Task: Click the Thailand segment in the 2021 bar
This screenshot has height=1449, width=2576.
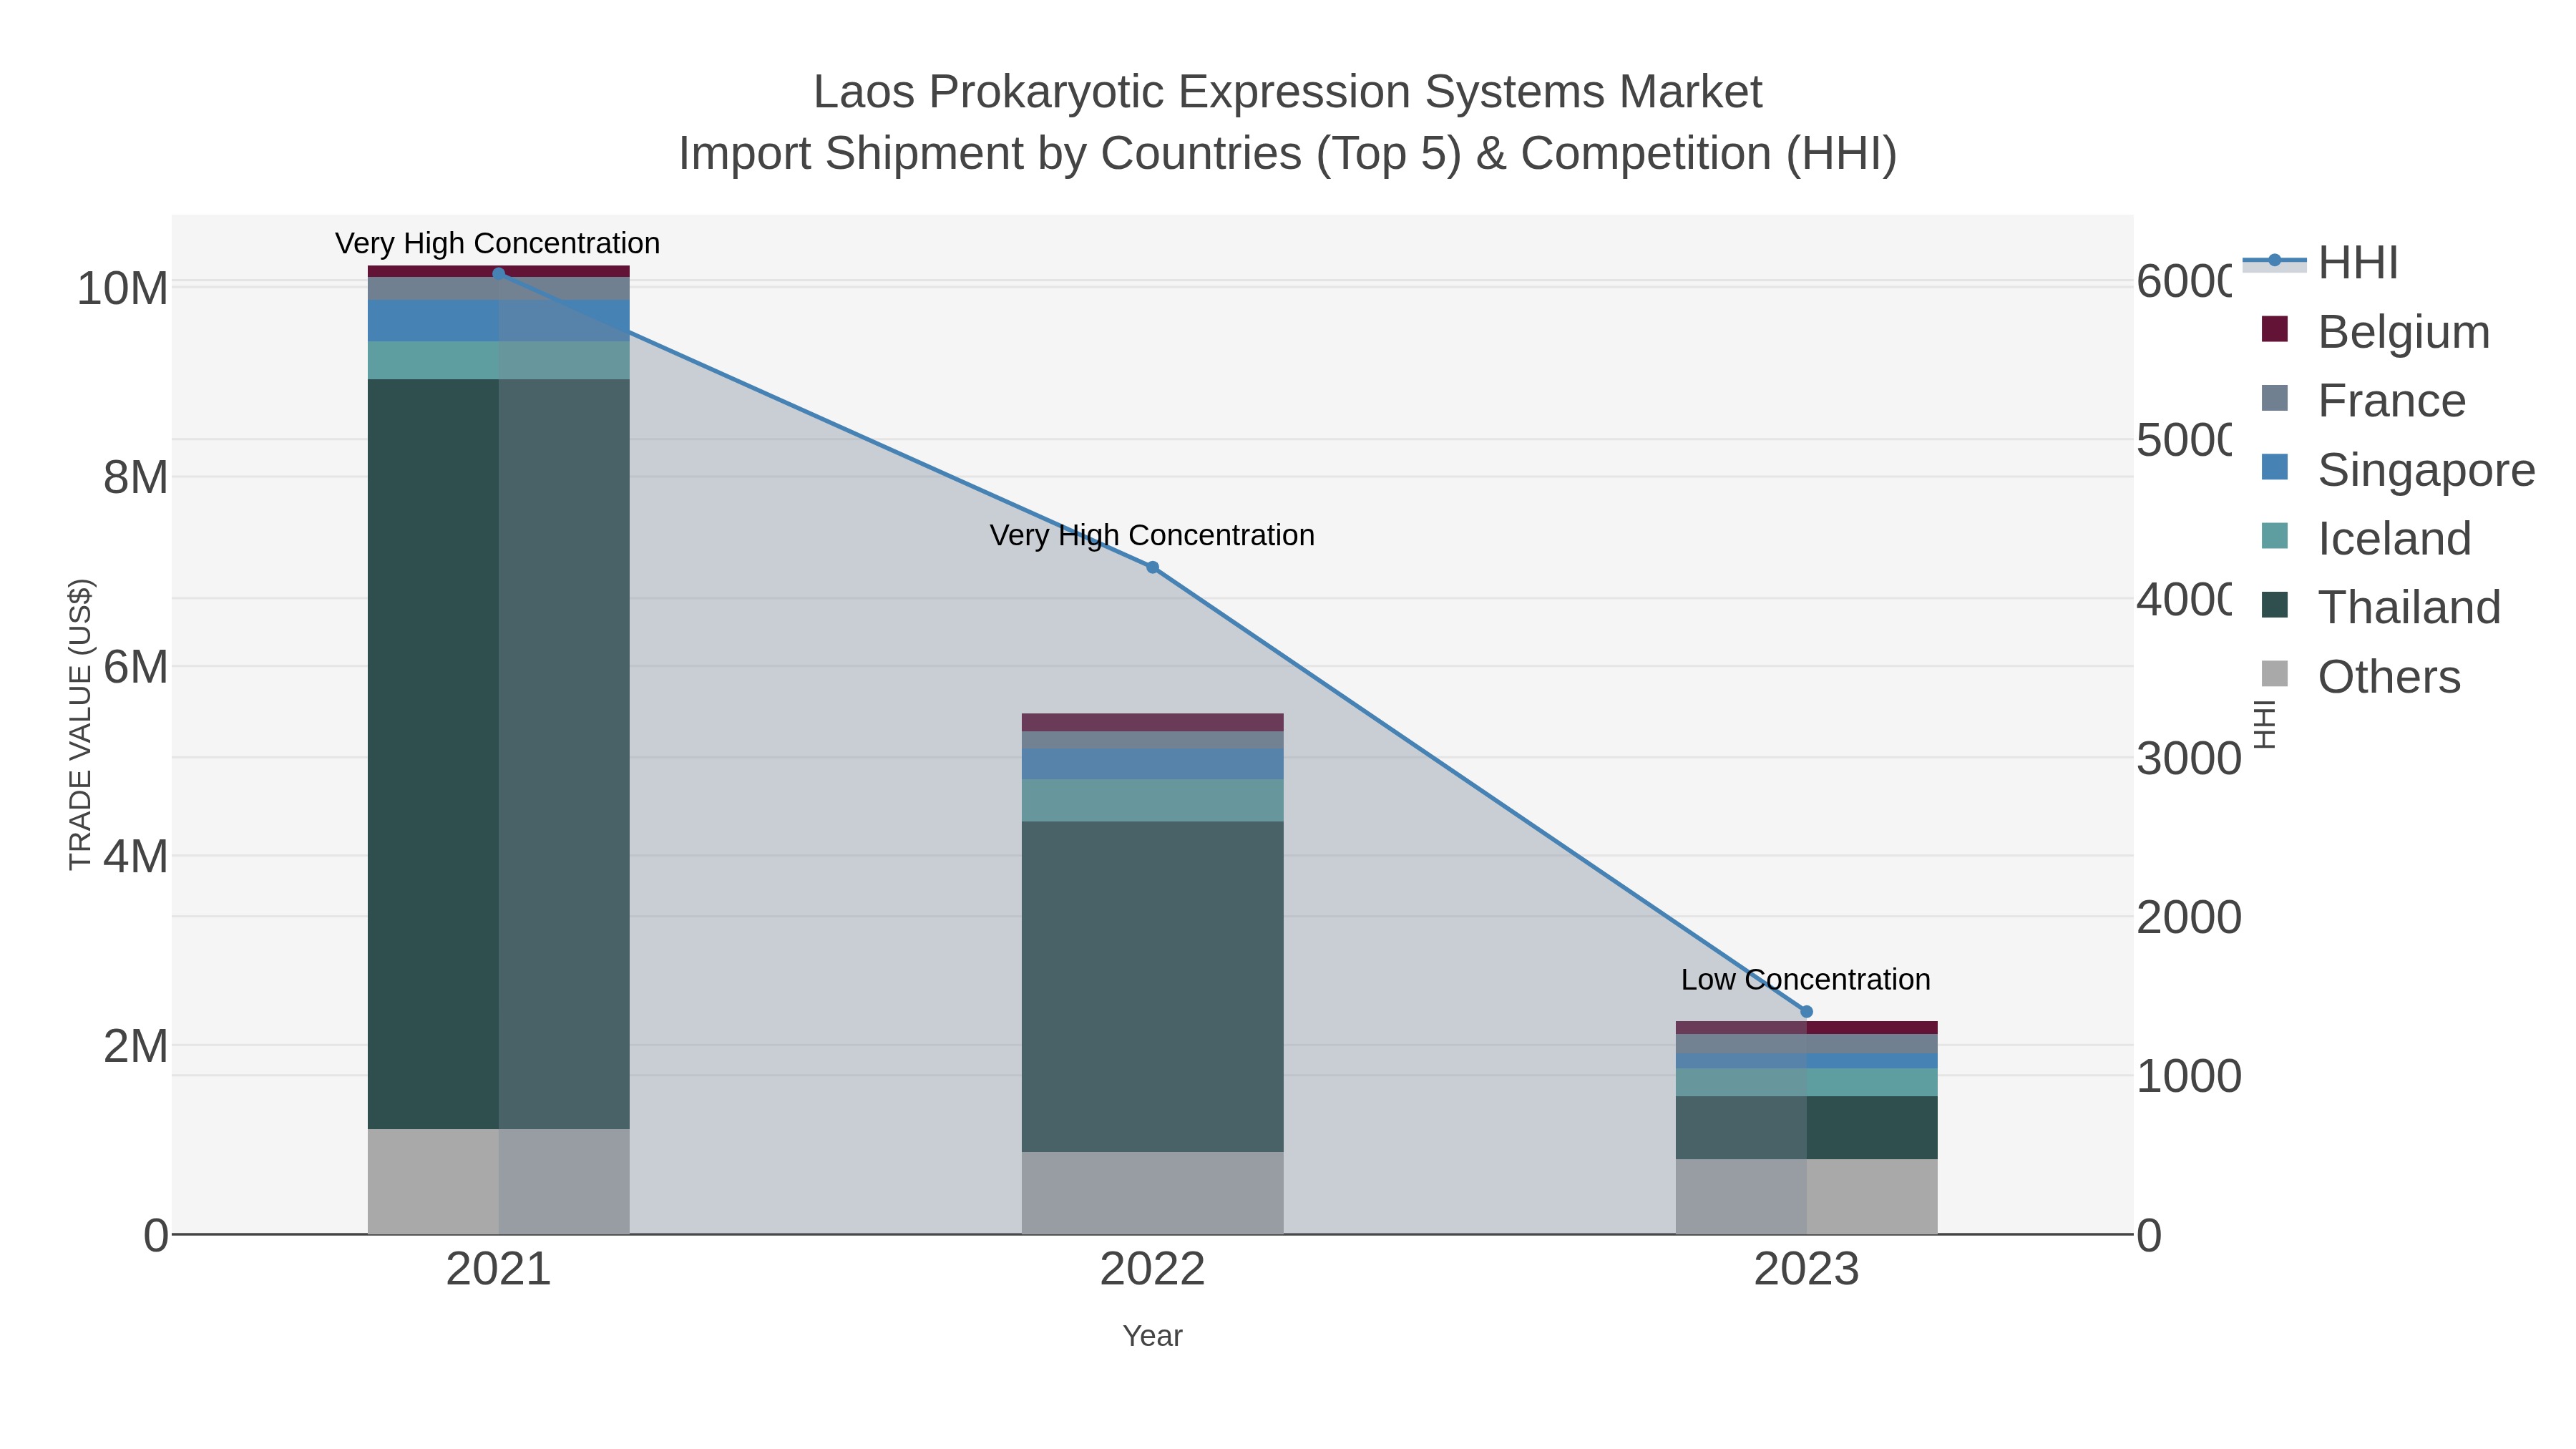Action: coord(499,754)
